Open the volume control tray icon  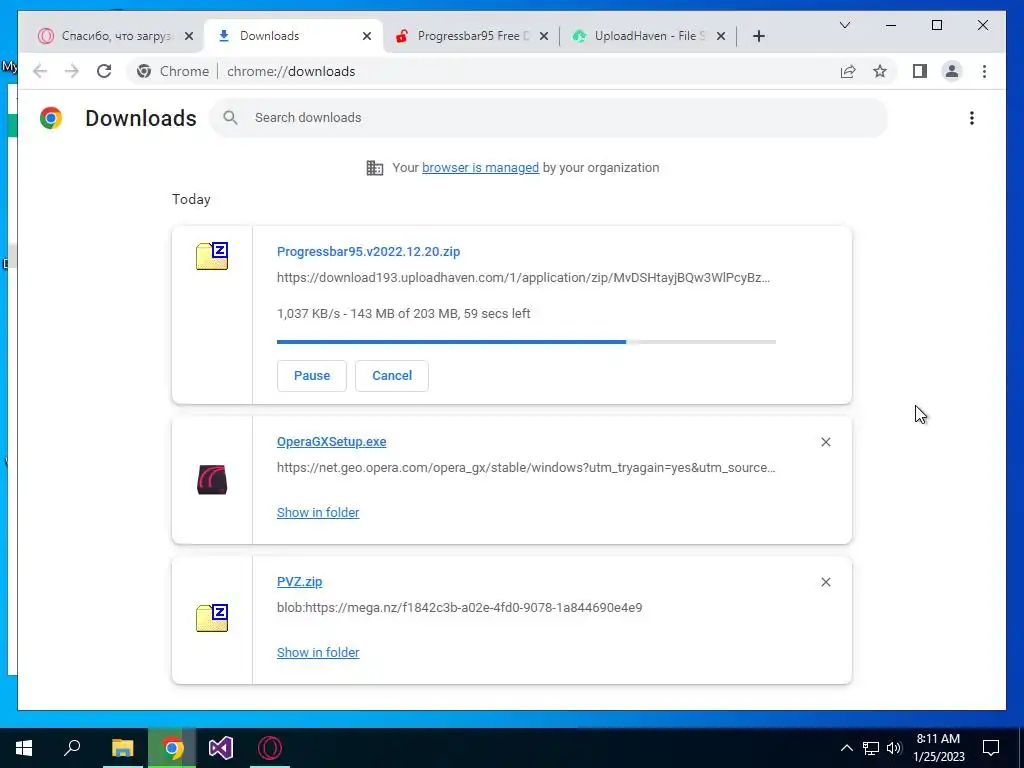pyautogui.click(x=894, y=748)
